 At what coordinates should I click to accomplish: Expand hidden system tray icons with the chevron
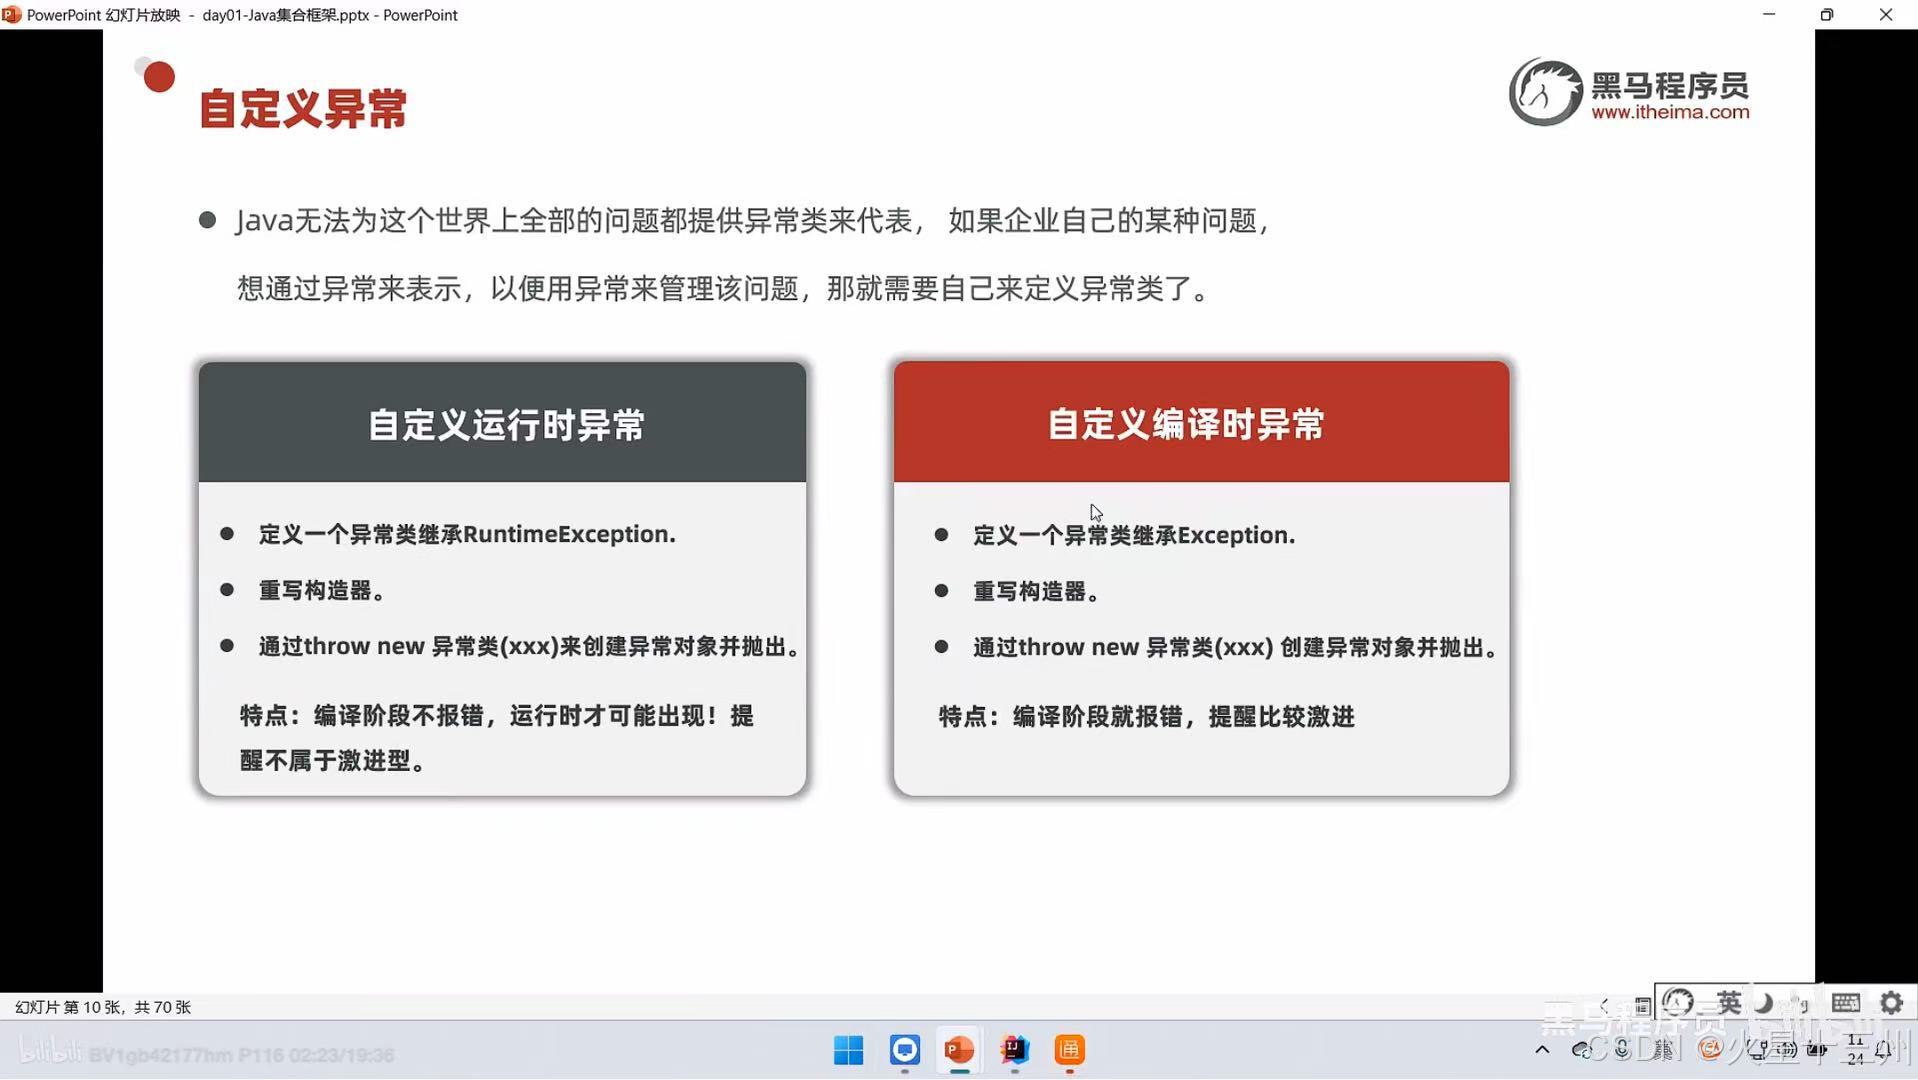click(1541, 1050)
